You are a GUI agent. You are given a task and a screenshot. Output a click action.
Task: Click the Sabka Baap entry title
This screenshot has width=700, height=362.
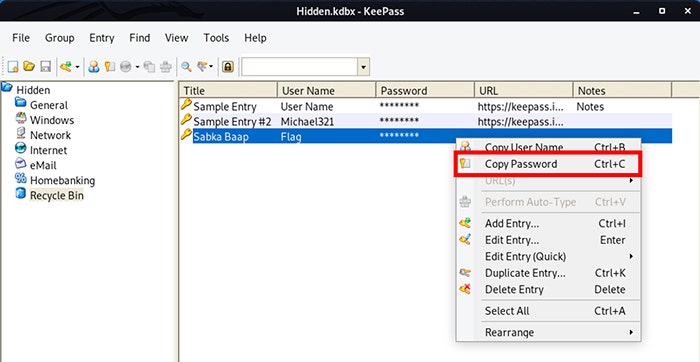pos(221,137)
